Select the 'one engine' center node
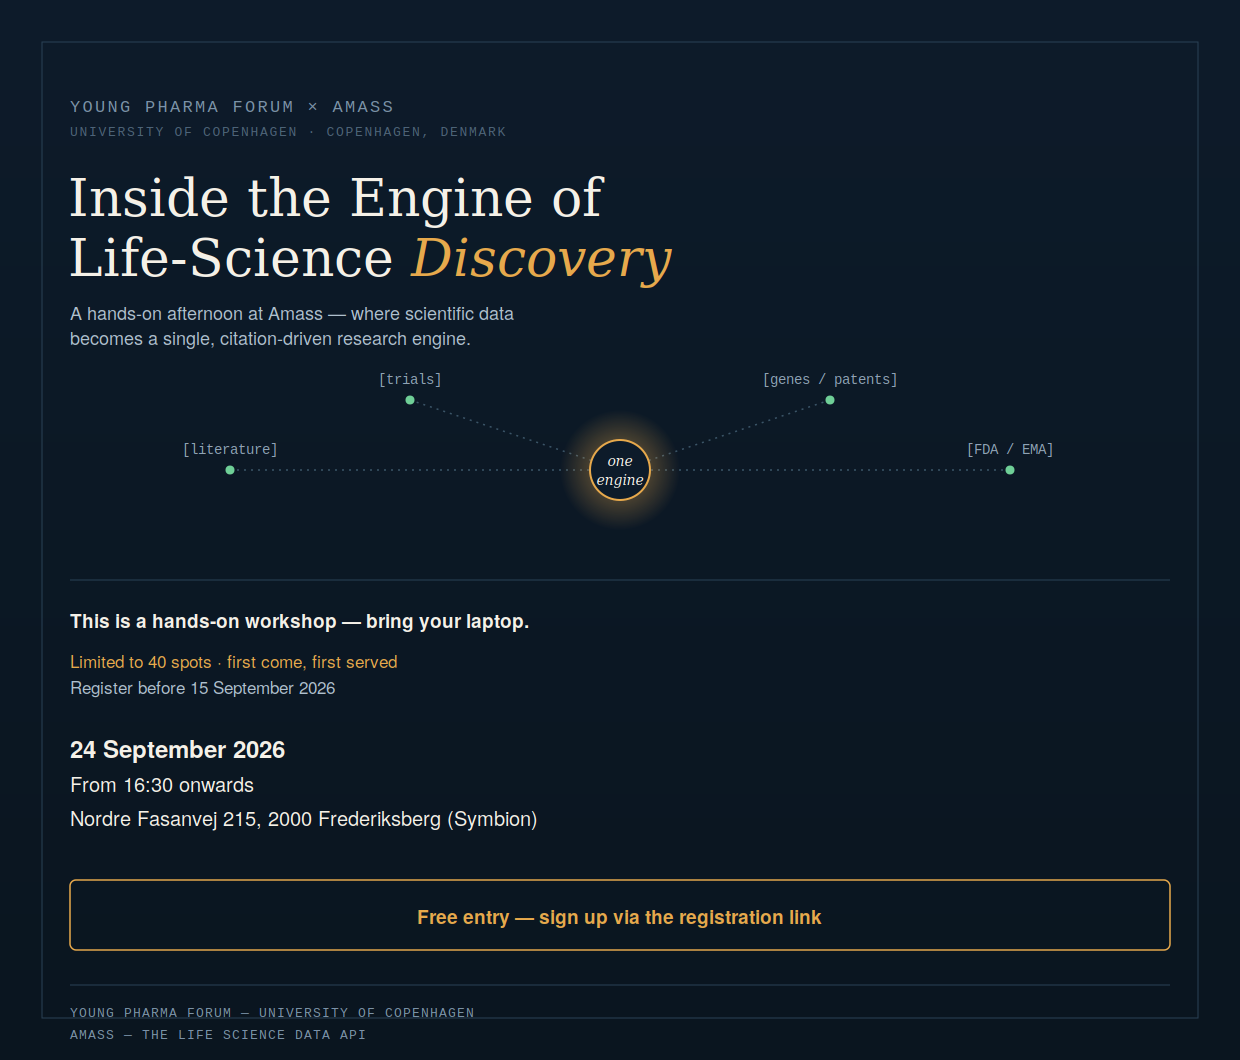Image resolution: width=1240 pixels, height=1060 pixels. [620, 470]
